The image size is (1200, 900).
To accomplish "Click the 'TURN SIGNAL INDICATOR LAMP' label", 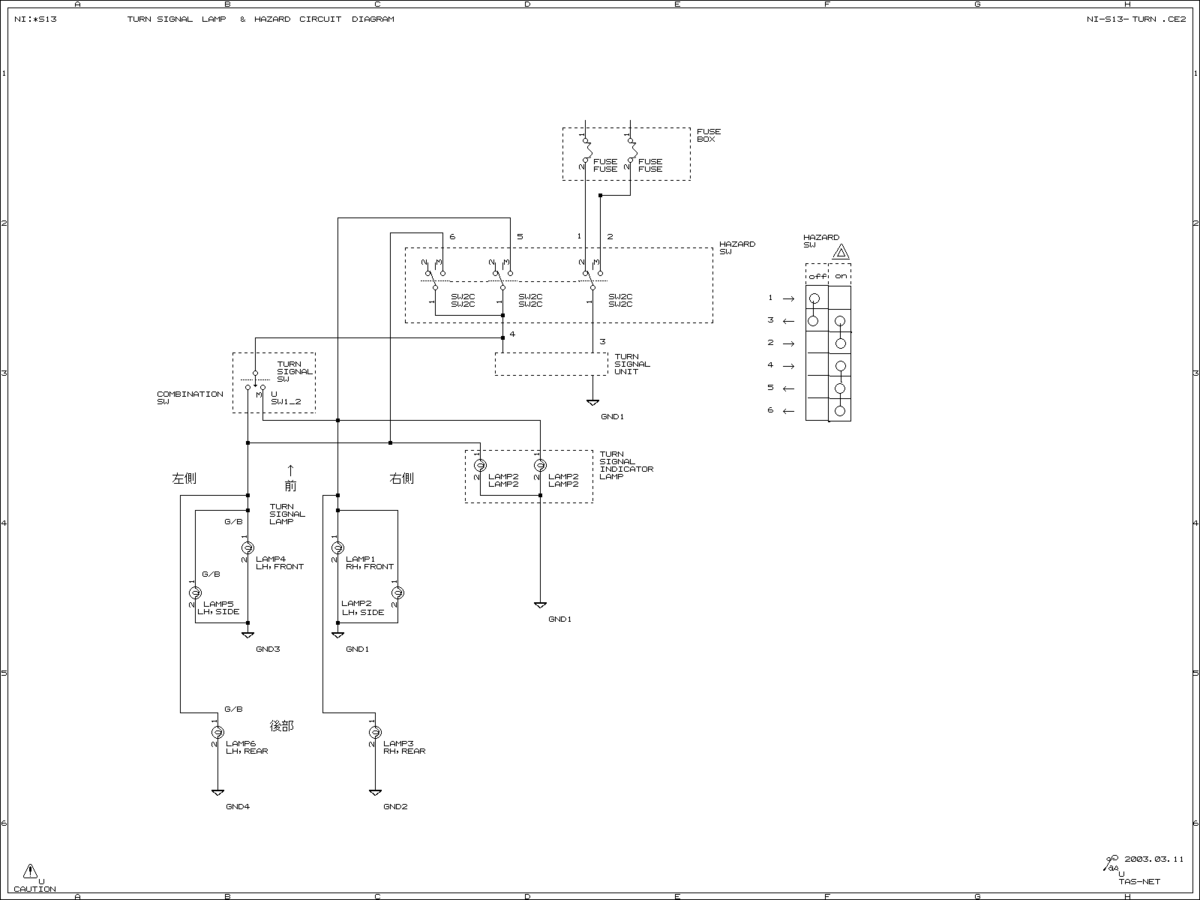I will click(x=626, y=465).
